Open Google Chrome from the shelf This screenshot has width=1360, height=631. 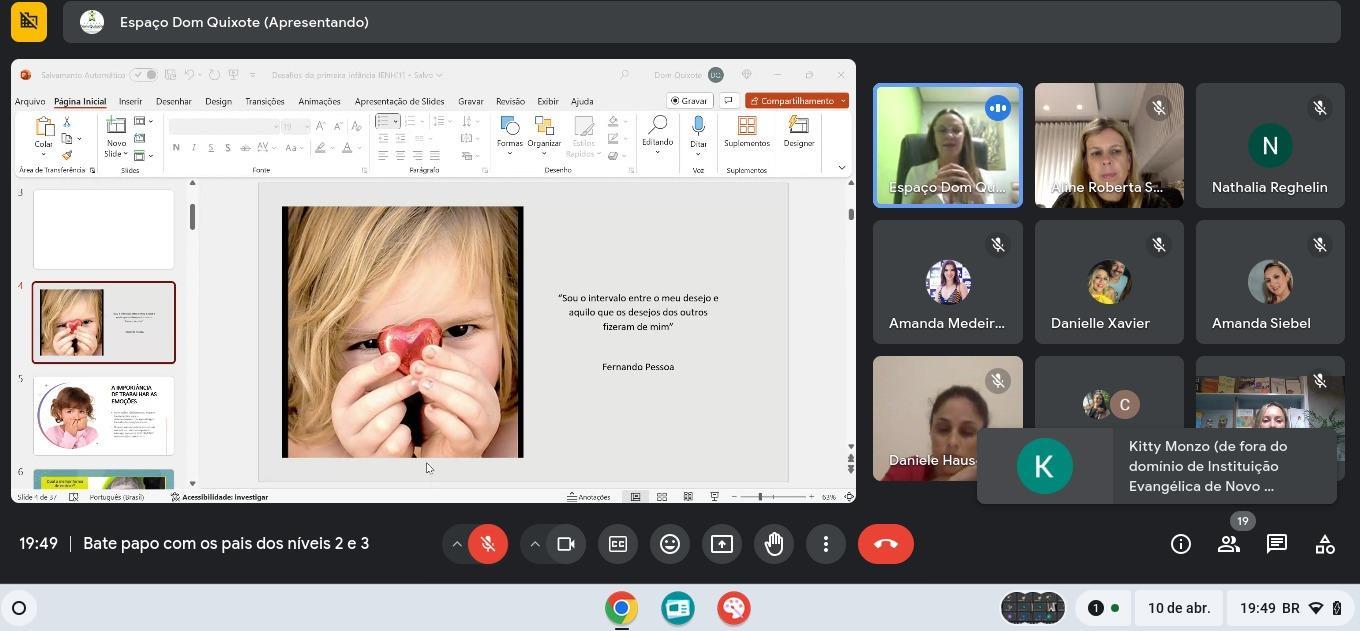point(621,608)
